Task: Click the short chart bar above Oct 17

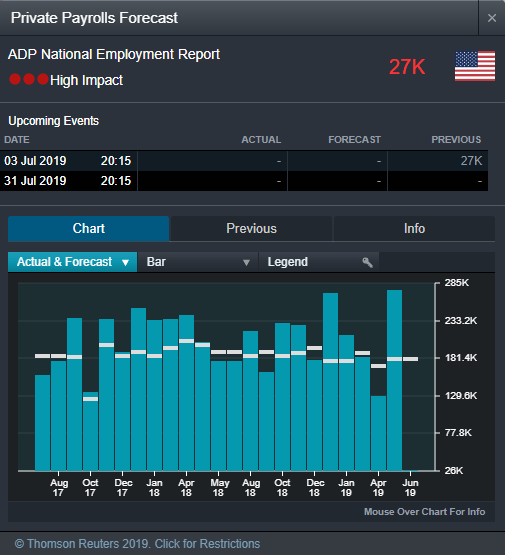Action: 90,431
